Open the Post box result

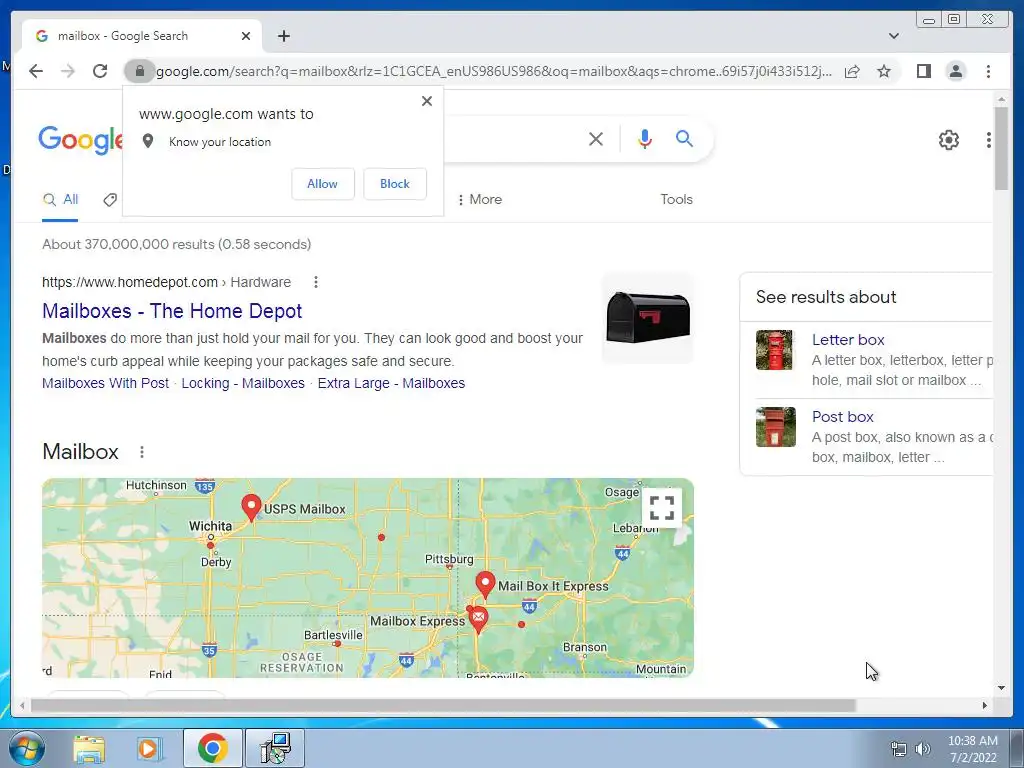(842, 417)
